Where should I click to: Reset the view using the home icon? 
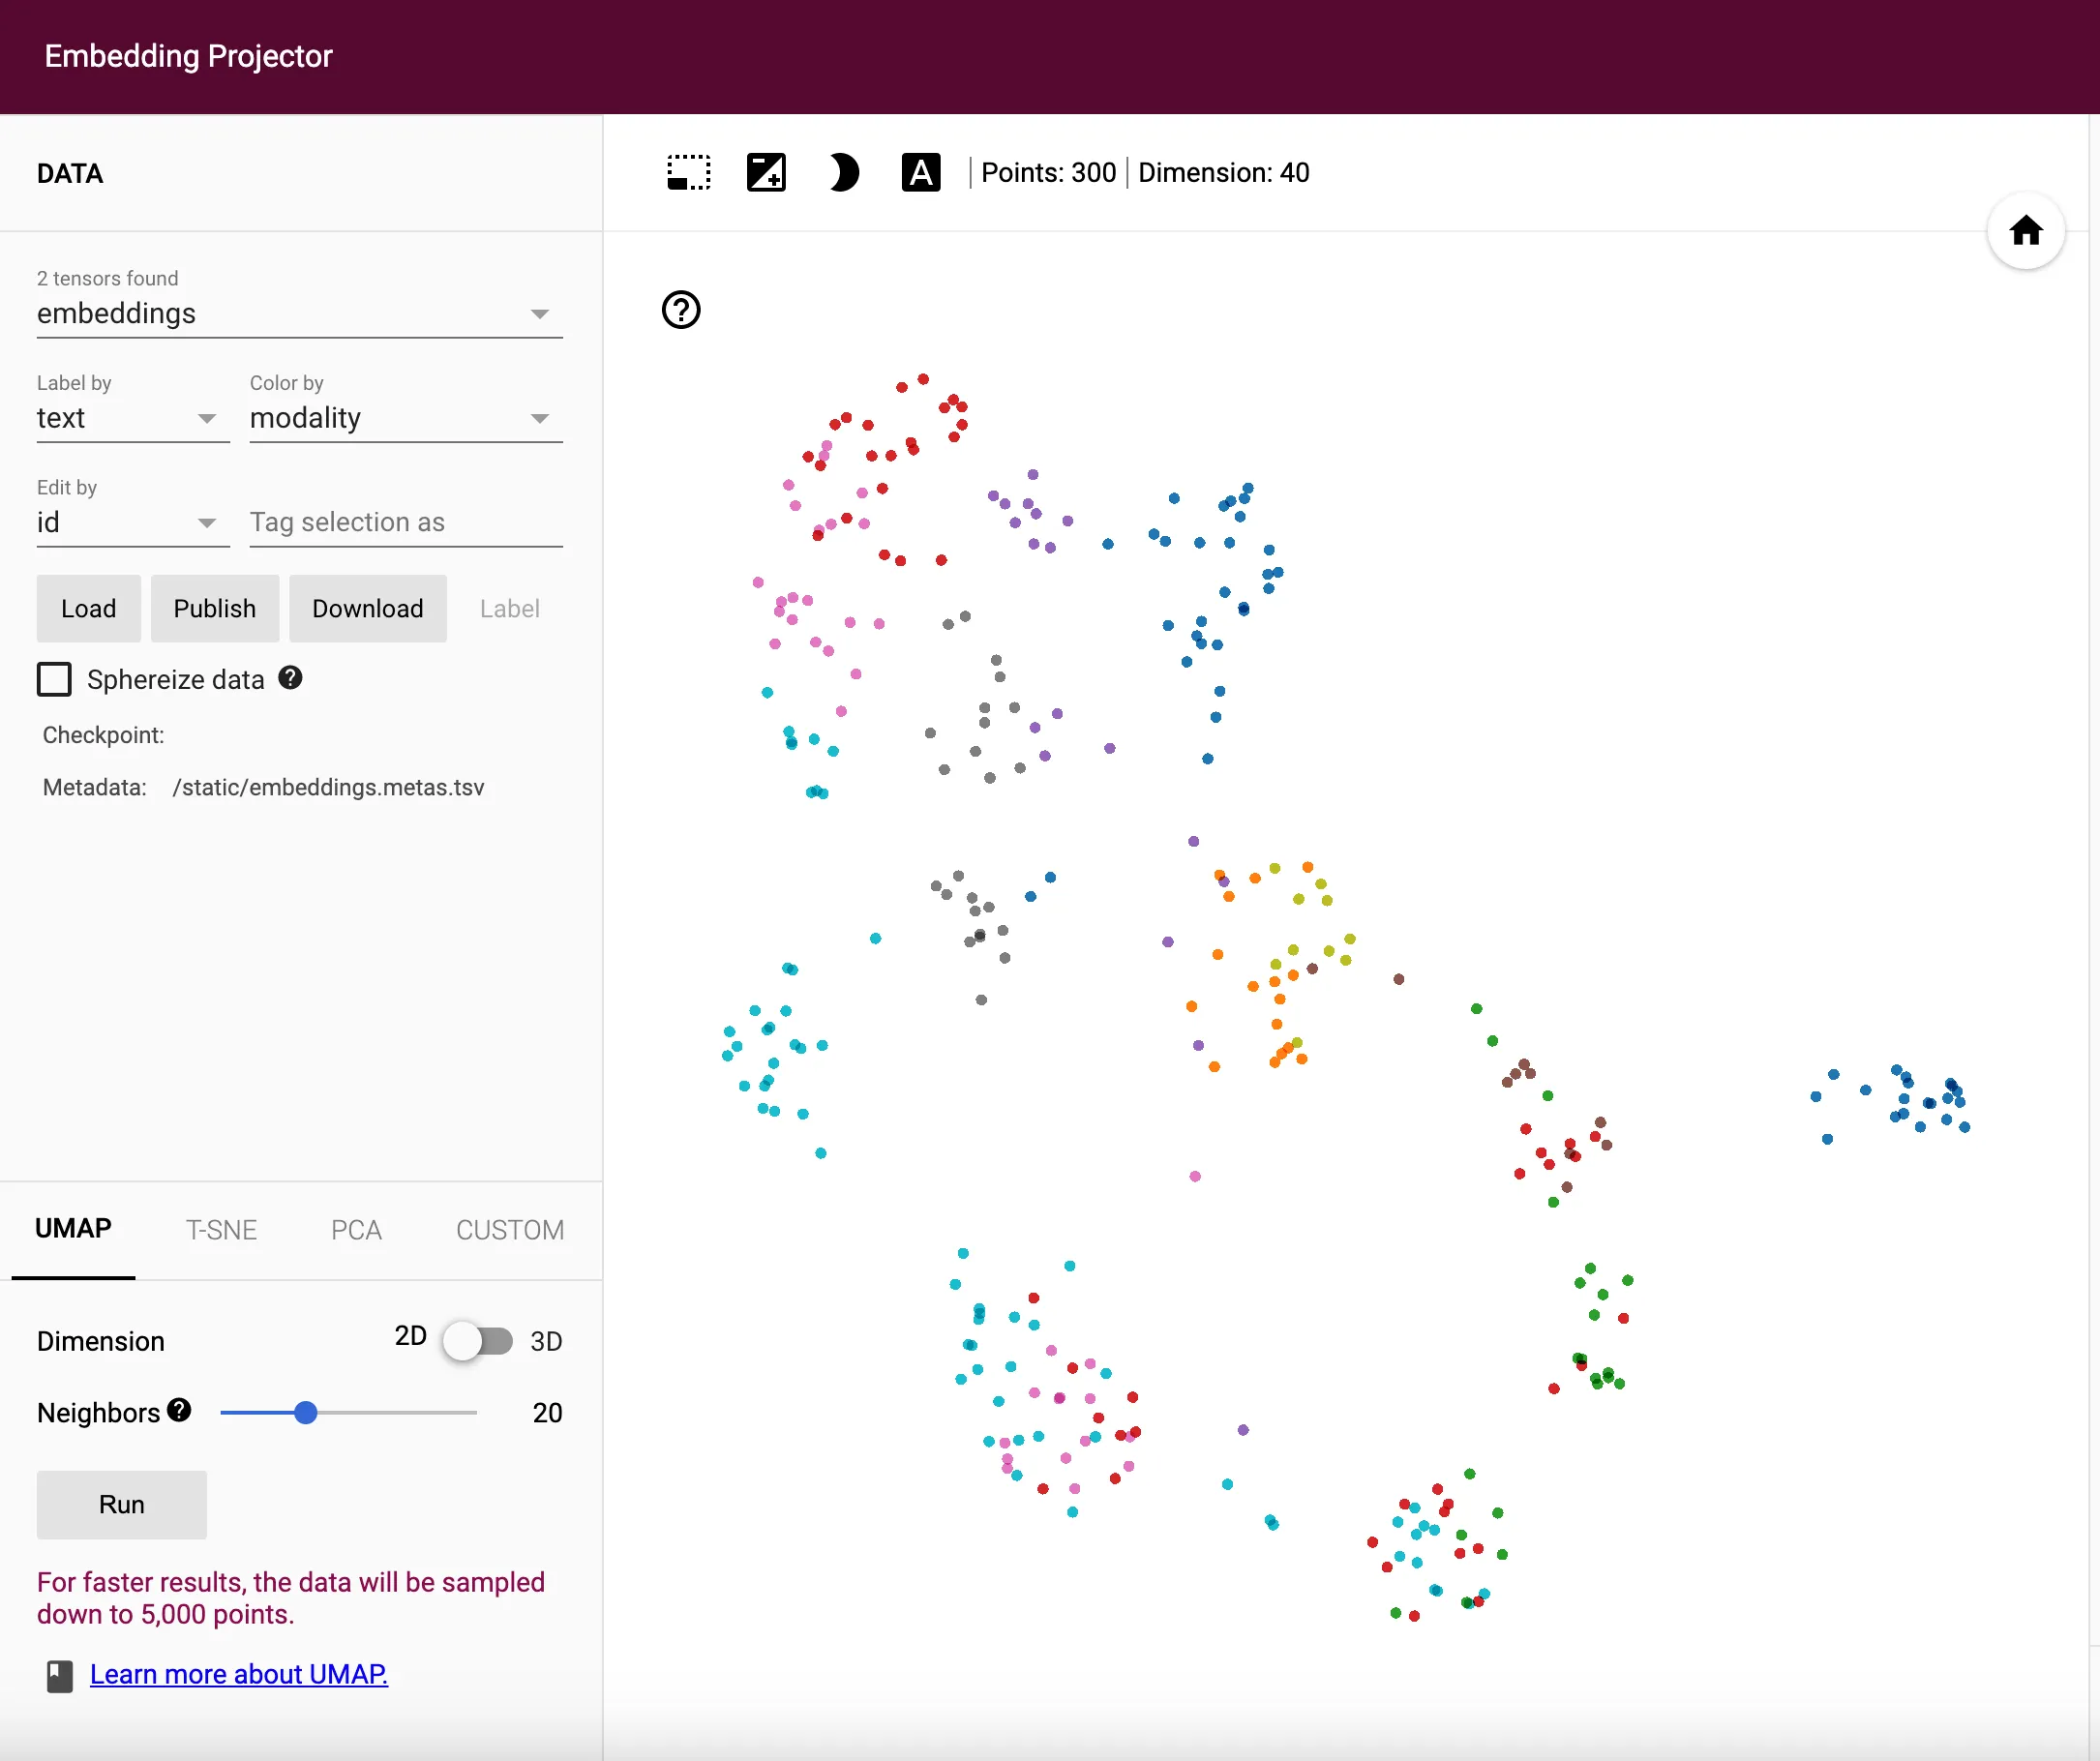point(2026,231)
